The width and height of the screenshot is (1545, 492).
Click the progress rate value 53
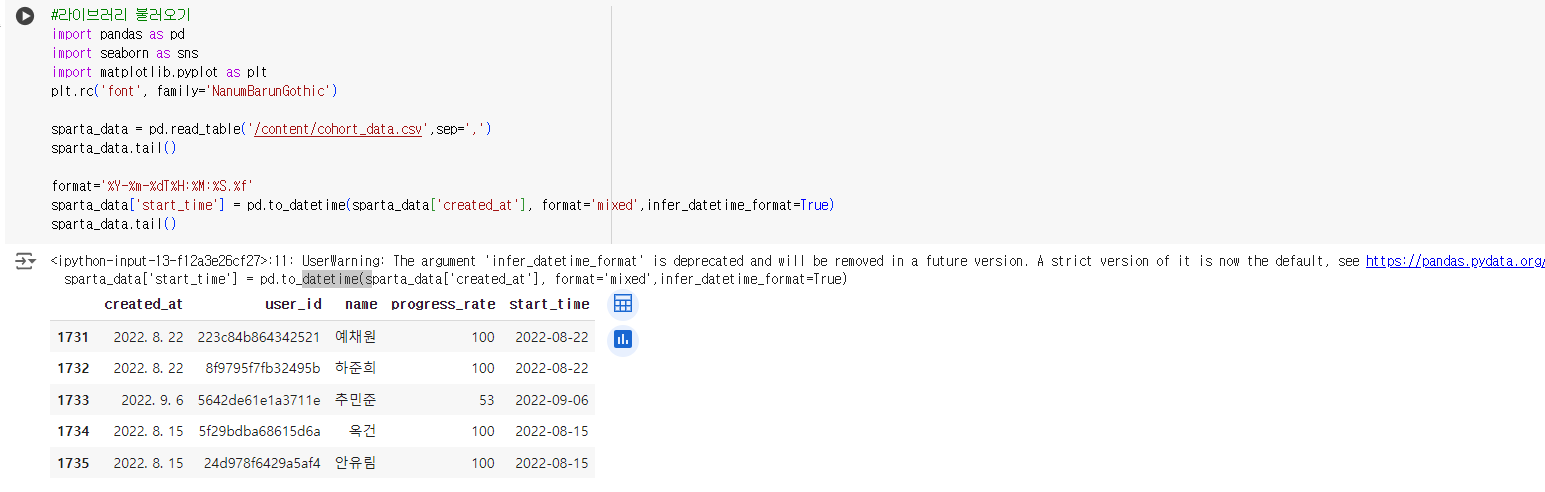click(x=486, y=400)
